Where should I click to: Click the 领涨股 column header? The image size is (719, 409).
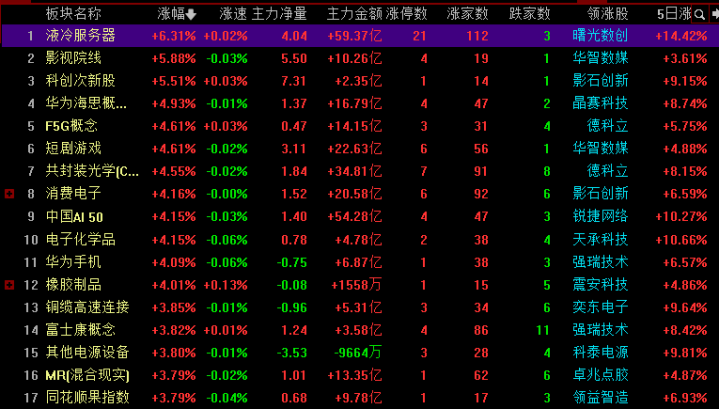pos(608,14)
